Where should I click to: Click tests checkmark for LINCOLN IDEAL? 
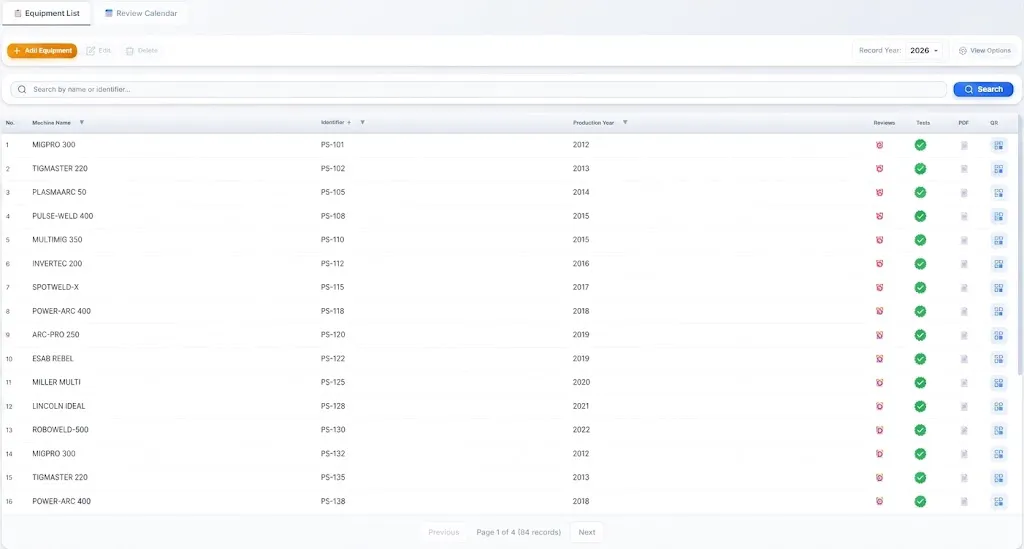coord(920,406)
